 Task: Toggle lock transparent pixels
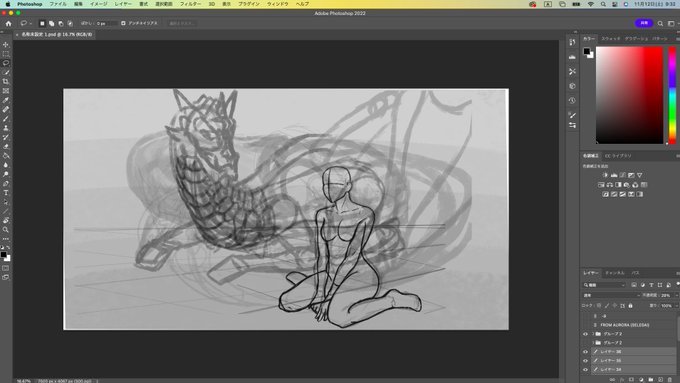(599, 306)
